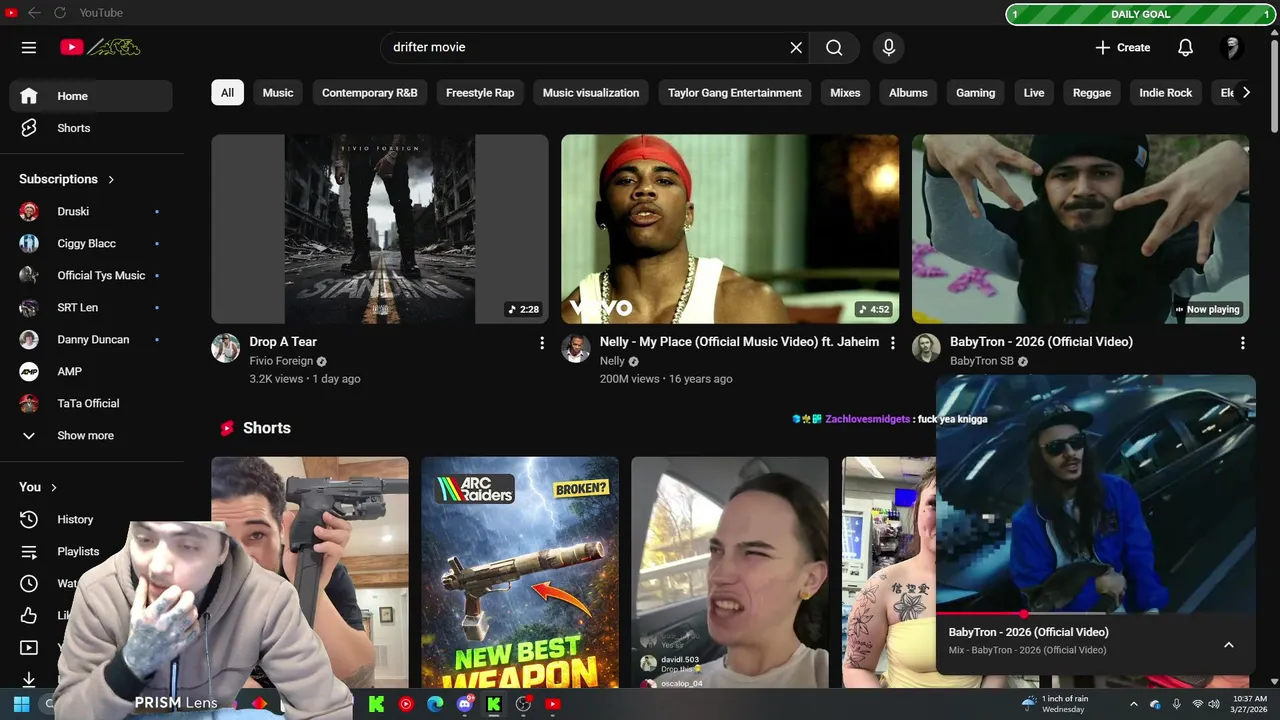Click the Create button

[1123, 47]
